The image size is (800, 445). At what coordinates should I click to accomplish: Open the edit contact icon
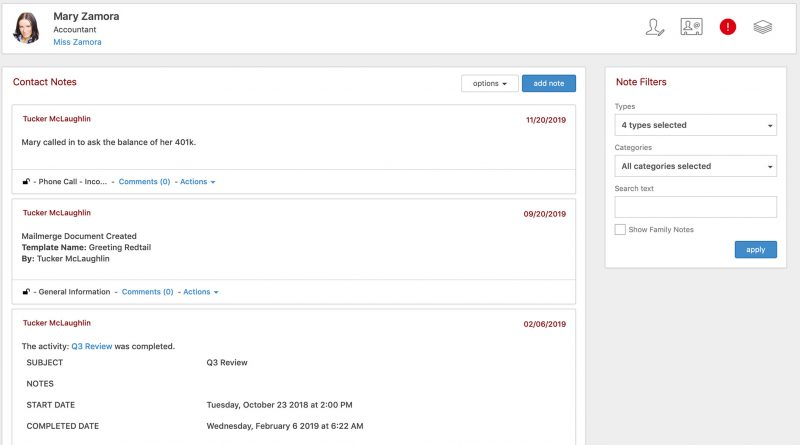(x=655, y=27)
